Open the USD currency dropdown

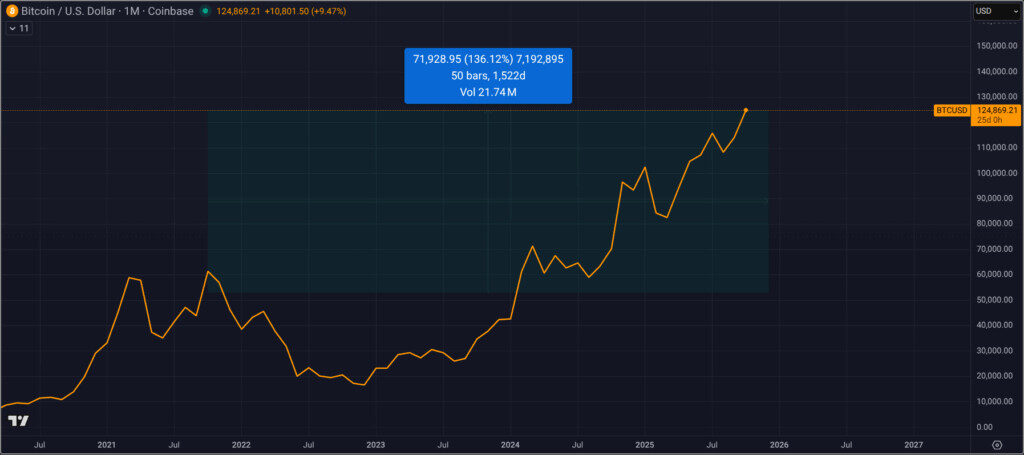[x=996, y=11]
